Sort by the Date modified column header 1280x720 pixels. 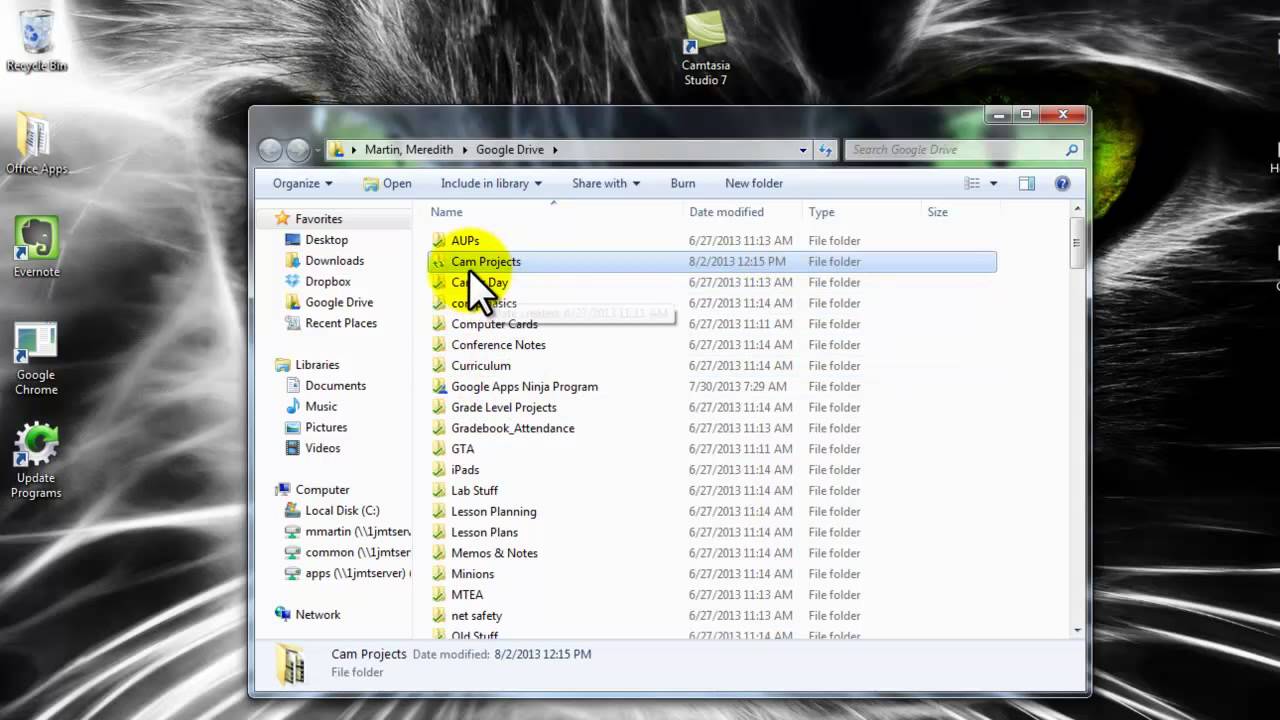click(x=743, y=212)
